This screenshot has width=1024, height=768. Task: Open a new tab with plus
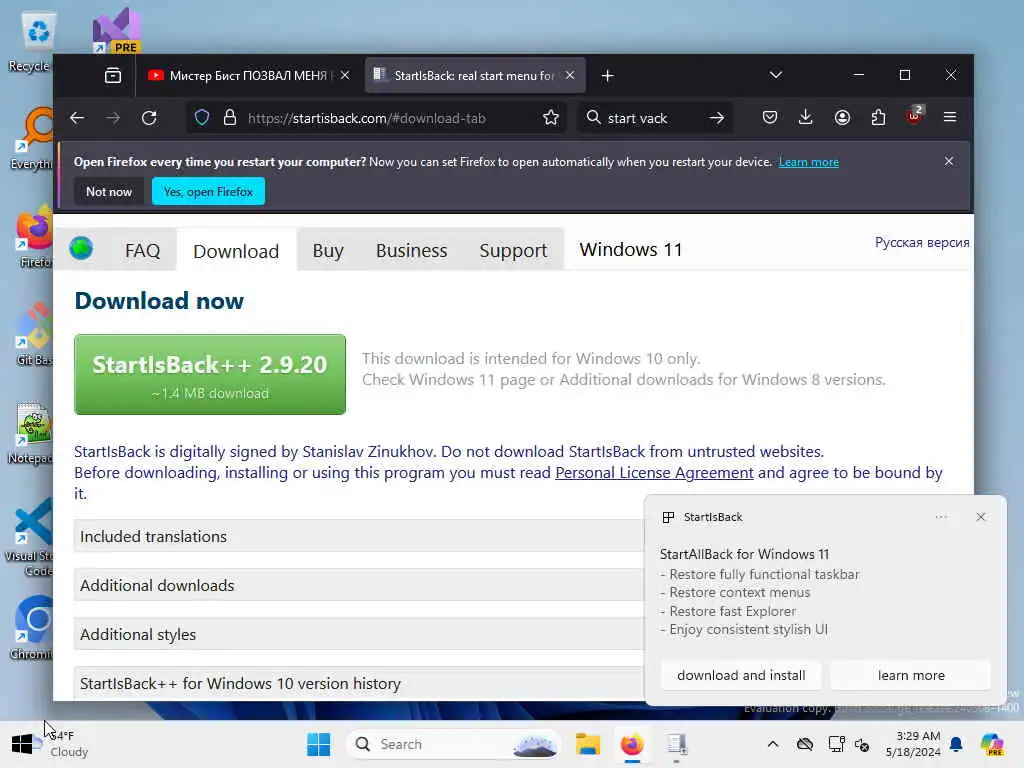[x=607, y=76]
